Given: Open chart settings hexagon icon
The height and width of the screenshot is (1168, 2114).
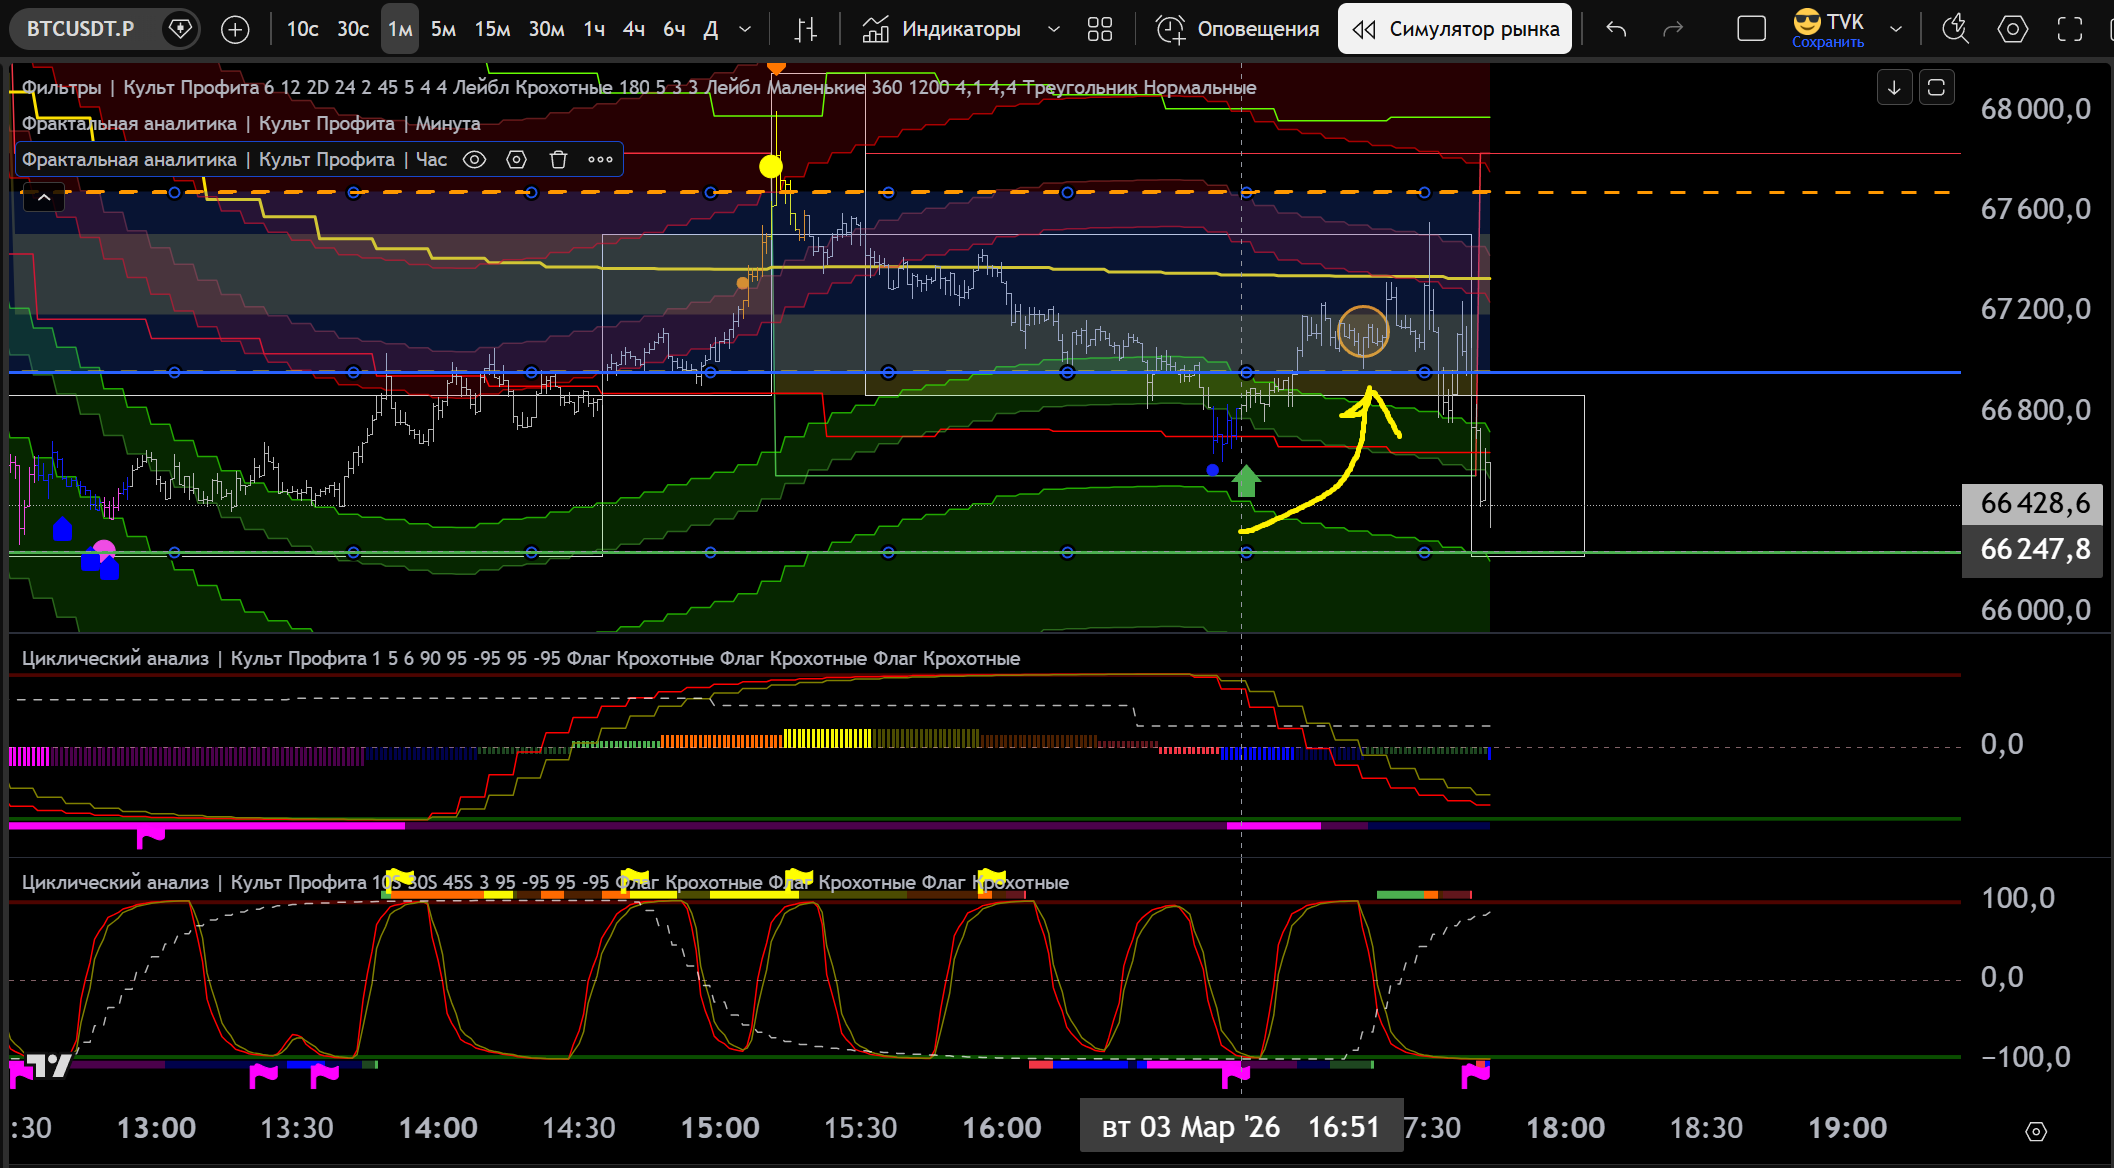Looking at the screenshot, I should [x=2012, y=30].
